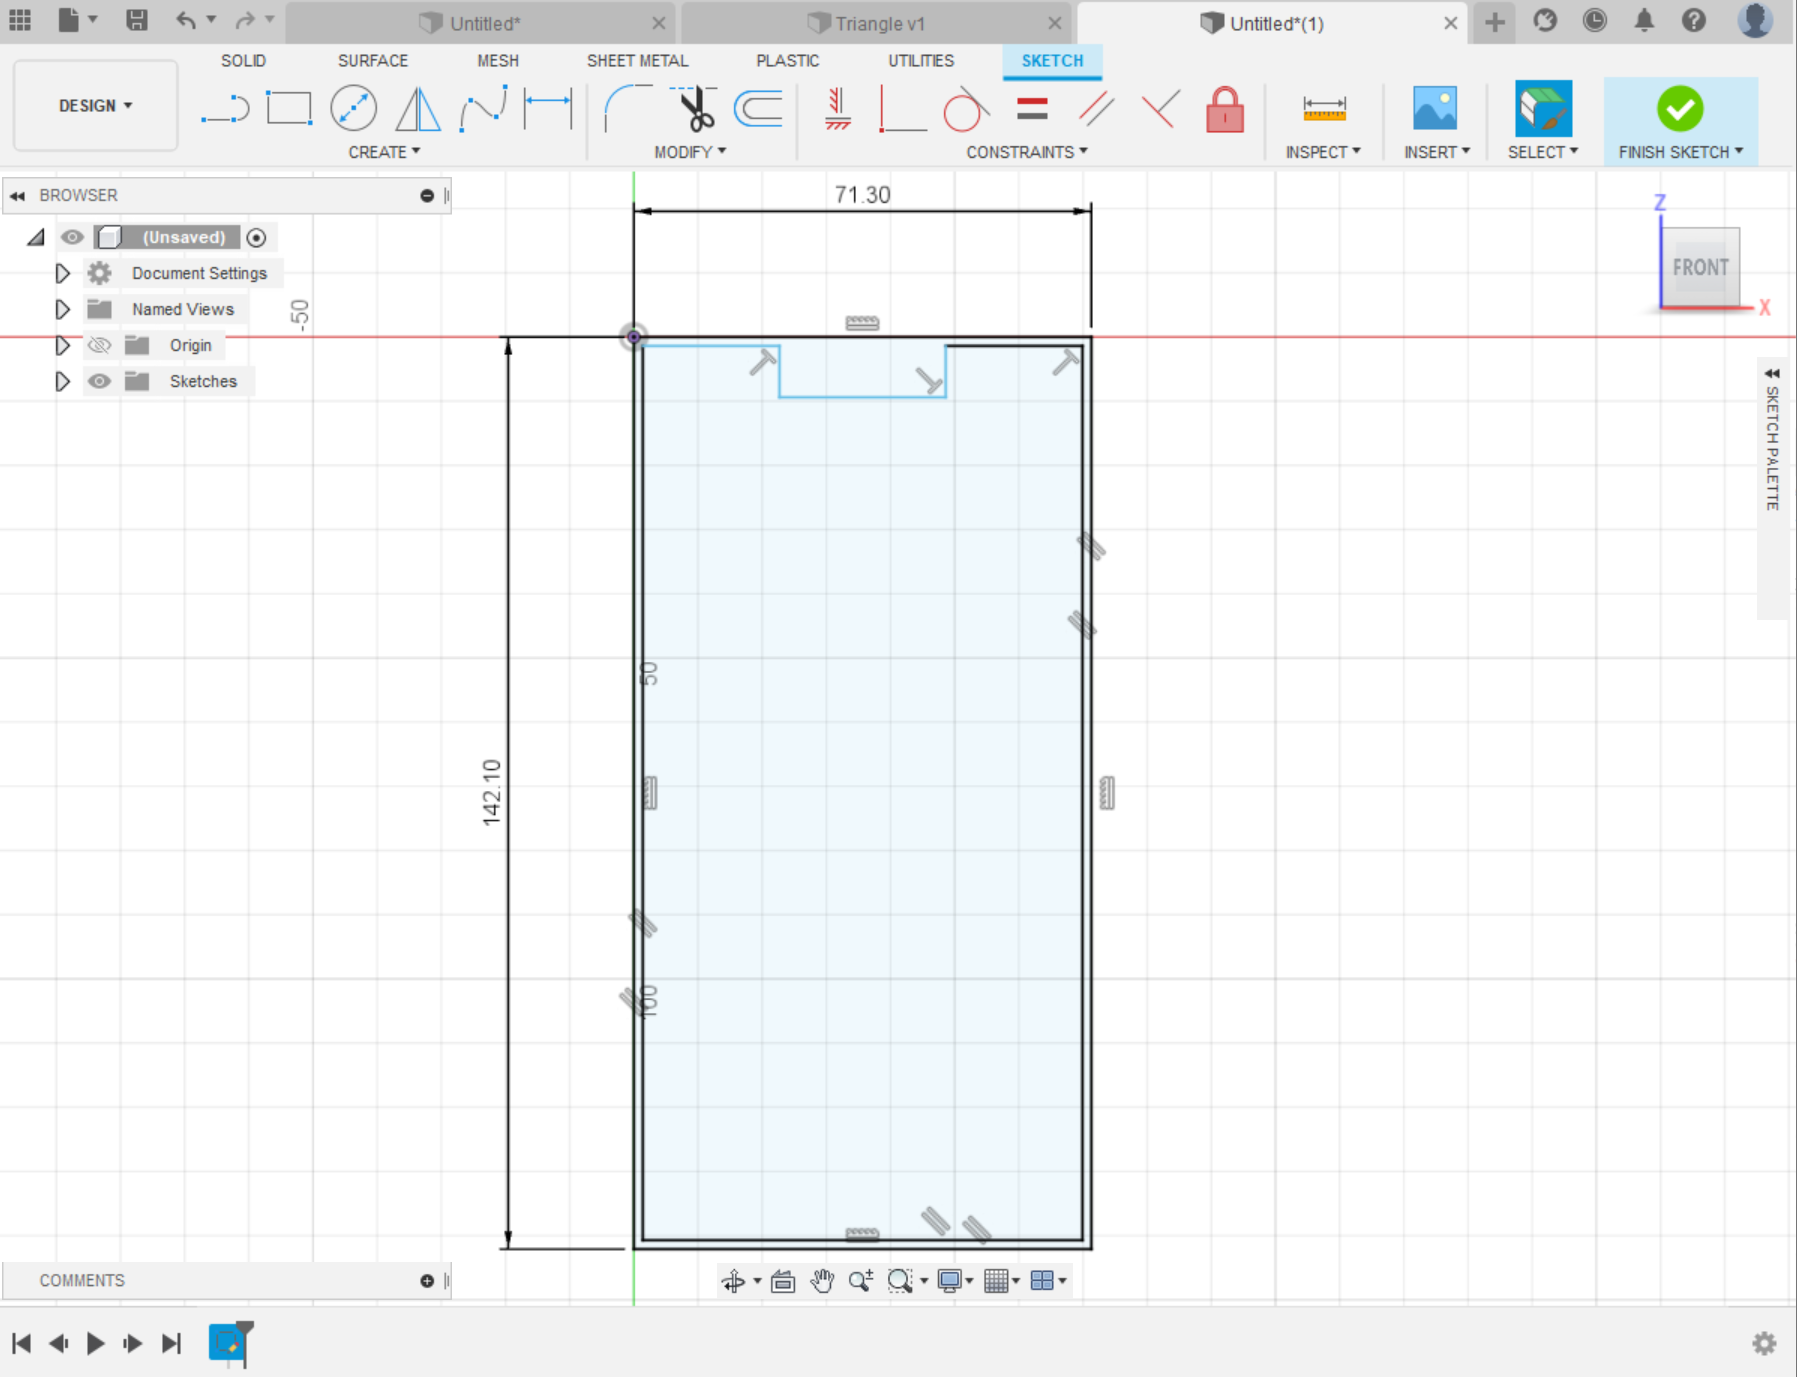Screen dimensions: 1797x1377
Task: Select the Fillet tool
Action: click(629, 108)
